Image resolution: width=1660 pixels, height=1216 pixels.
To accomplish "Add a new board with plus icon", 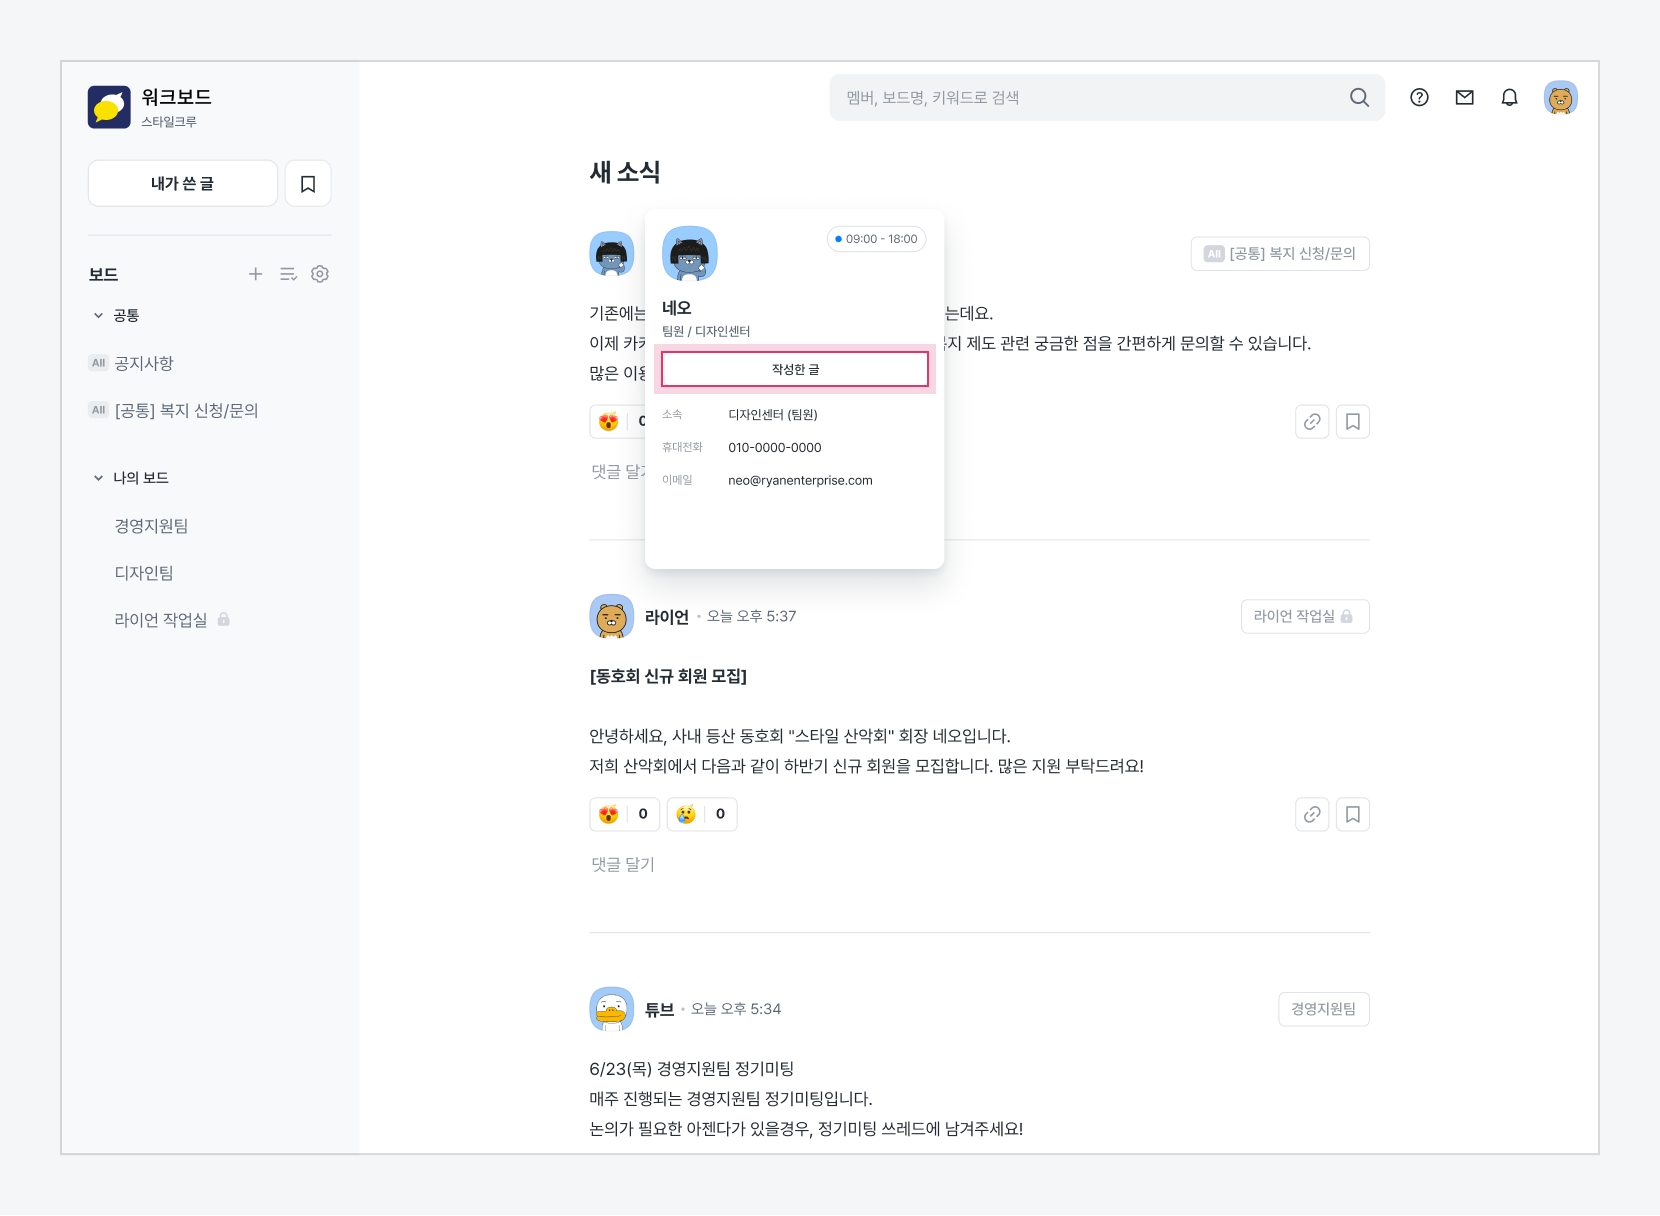I will [255, 274].
